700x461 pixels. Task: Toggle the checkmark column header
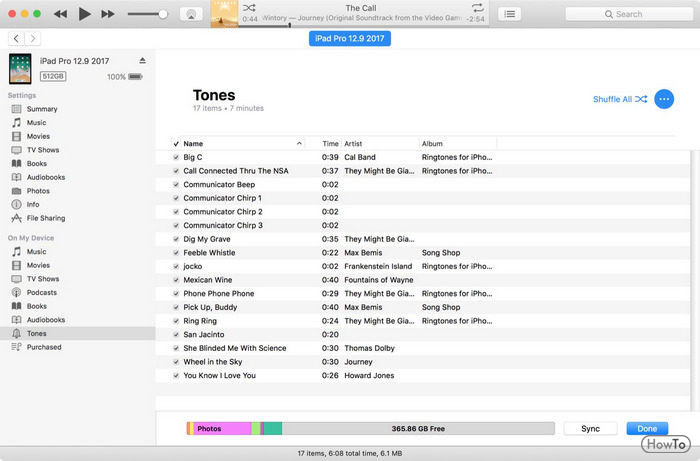176,144
